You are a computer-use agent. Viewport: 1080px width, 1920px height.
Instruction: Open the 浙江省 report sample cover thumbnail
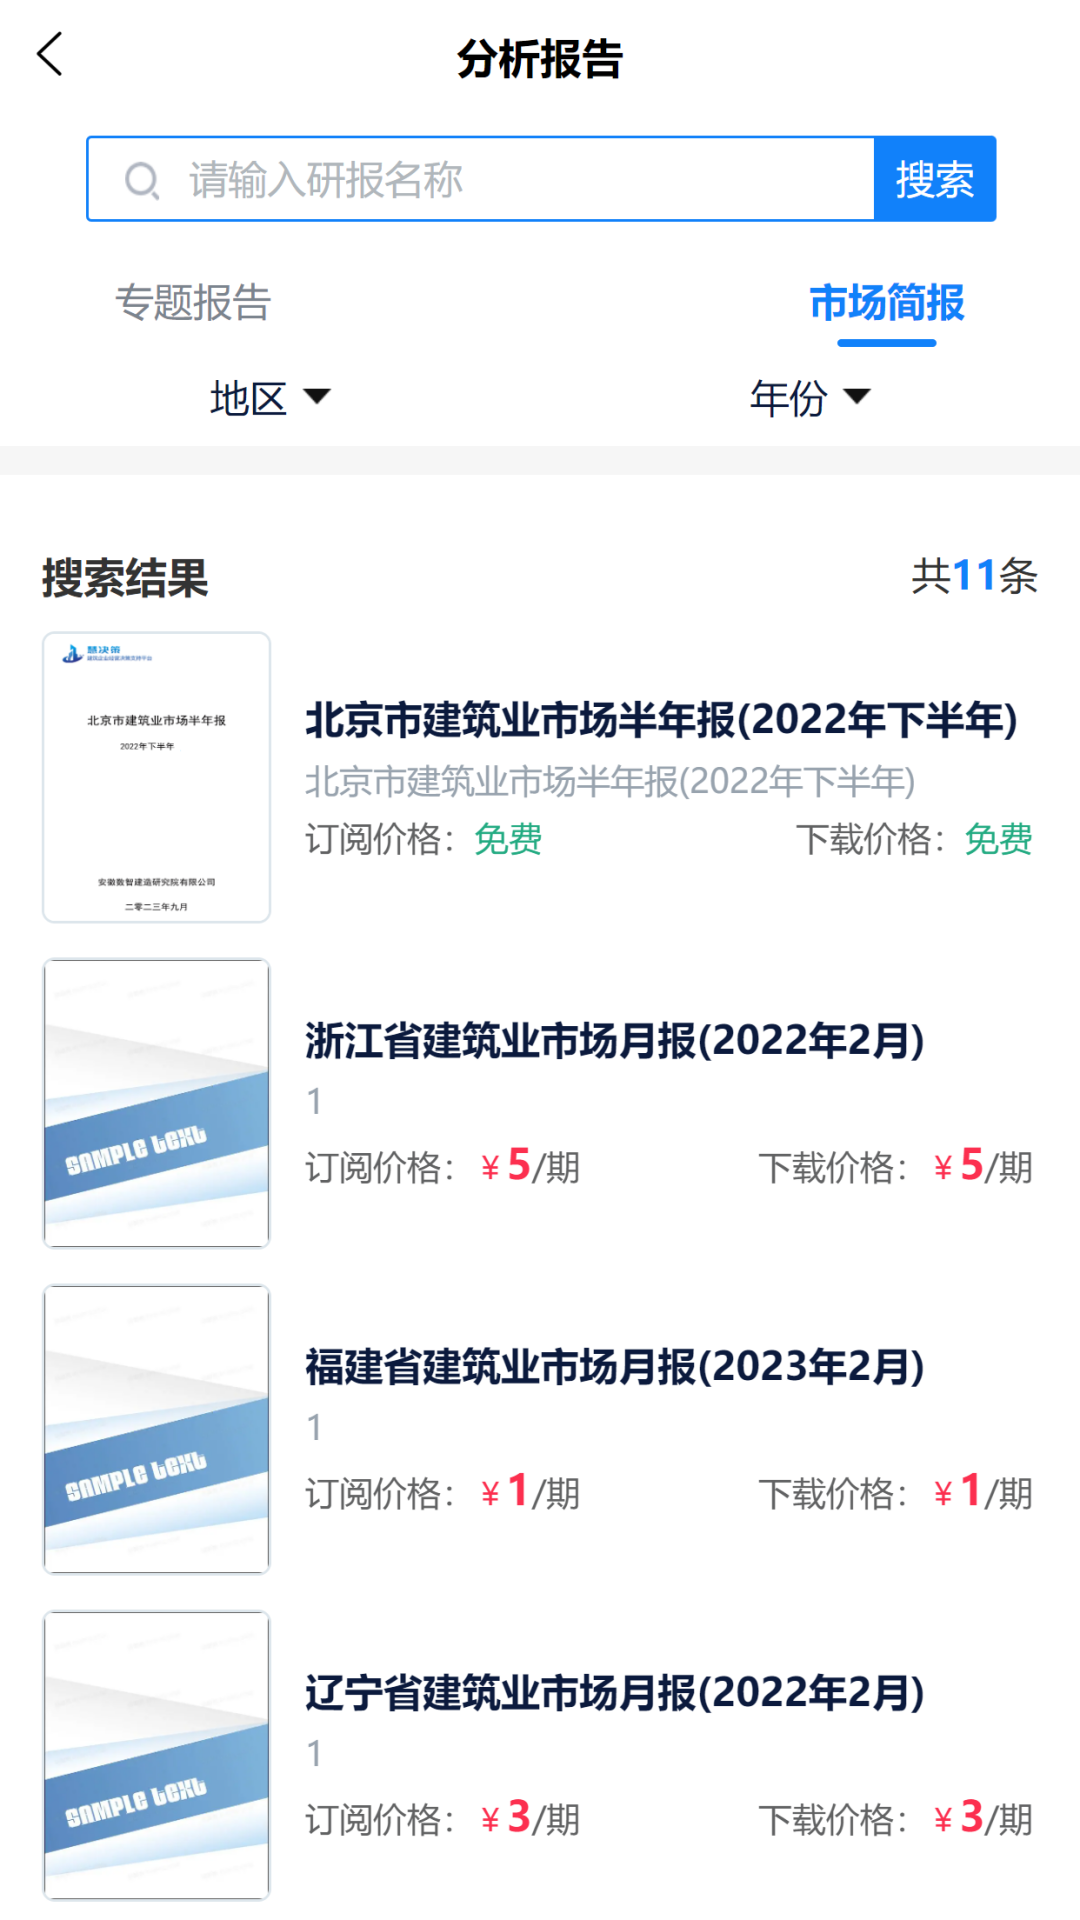pos(156,1103)
